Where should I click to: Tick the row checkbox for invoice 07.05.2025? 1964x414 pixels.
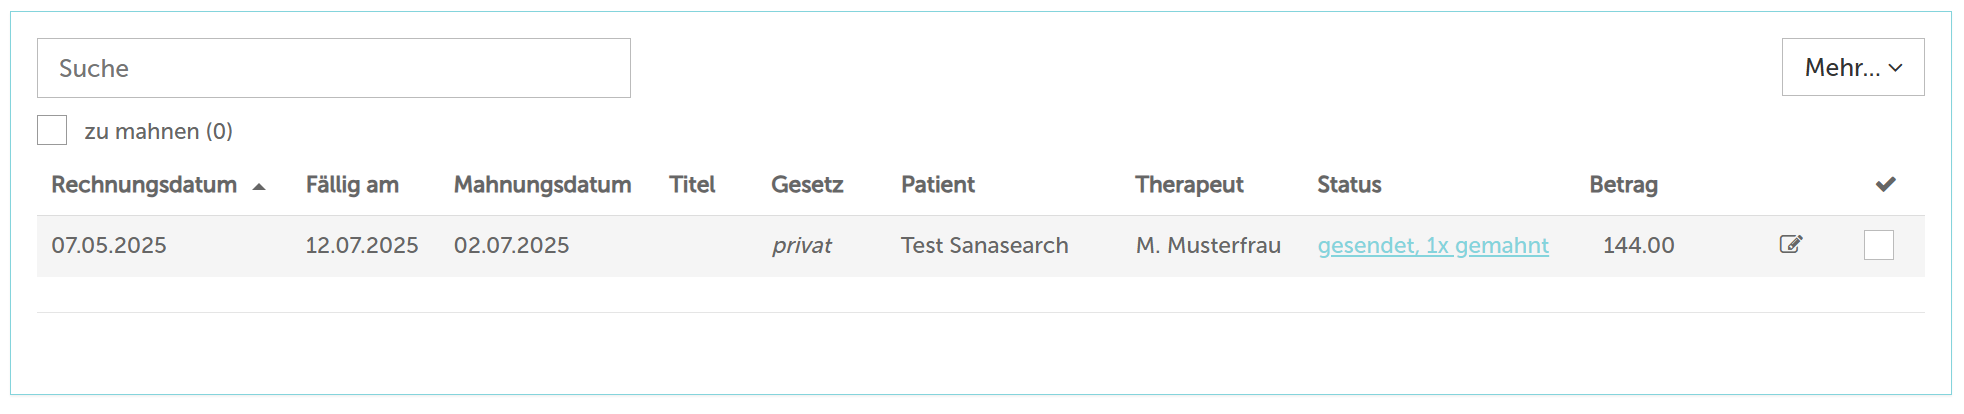[x=1878, y=245]
